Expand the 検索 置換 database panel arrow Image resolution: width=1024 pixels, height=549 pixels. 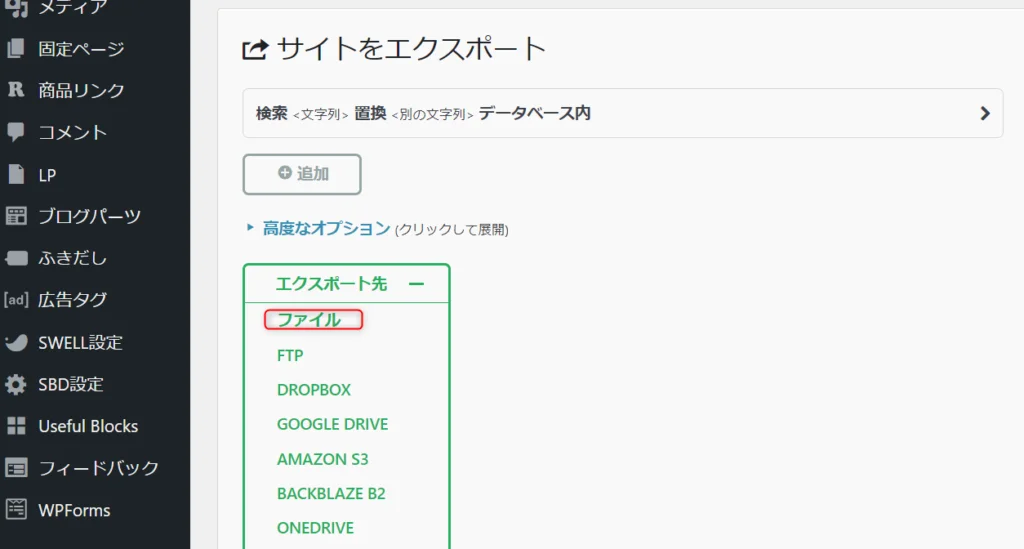coord(985,114)
